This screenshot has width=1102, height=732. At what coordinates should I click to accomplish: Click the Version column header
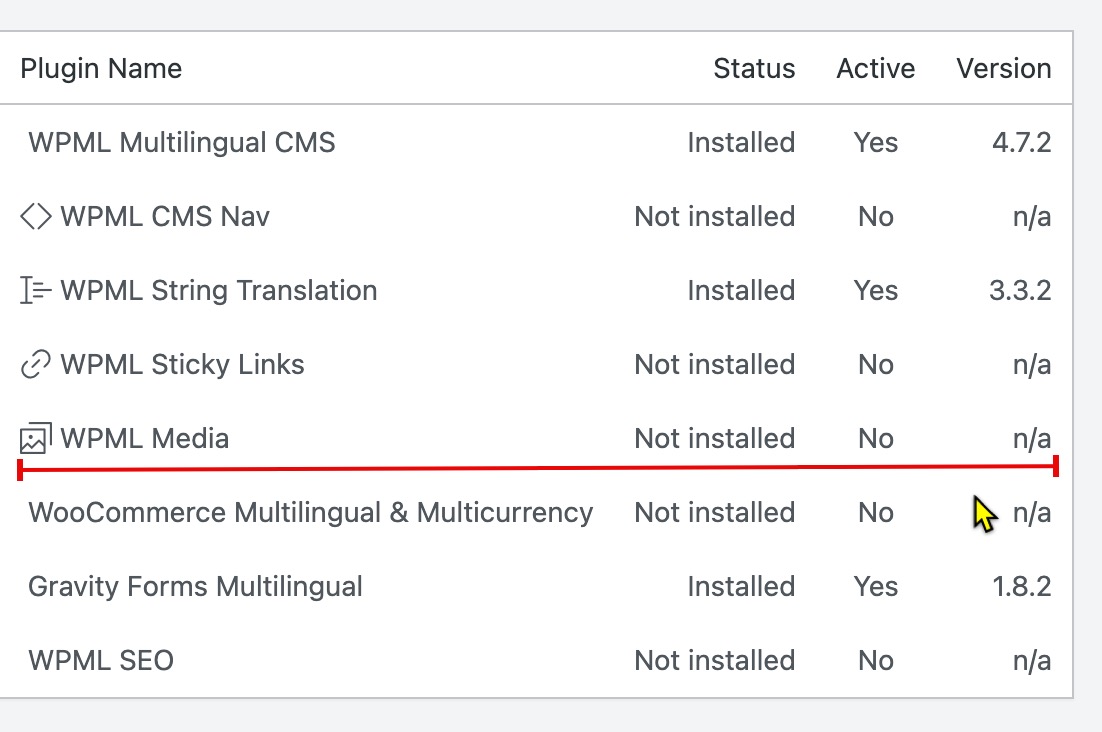[x=1004, y=68]
